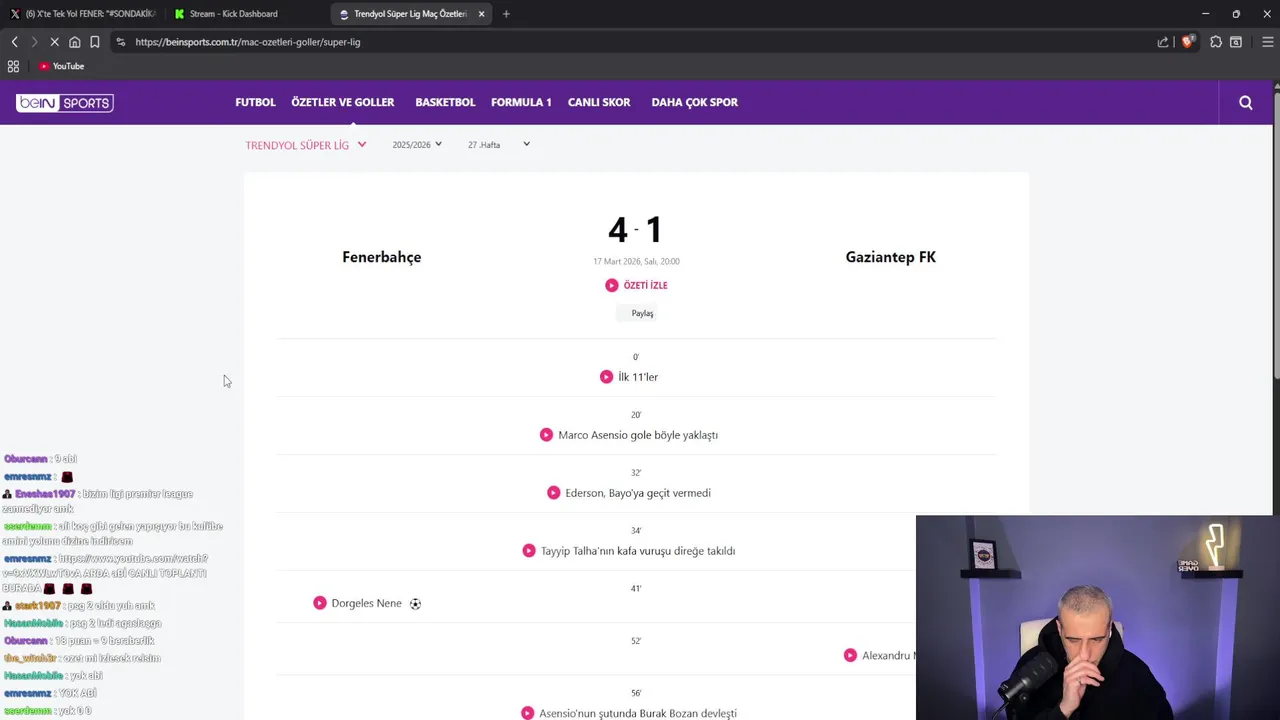Open Asensio'nun şutunda Burak Bozan devleşti link

pos(638,713)
